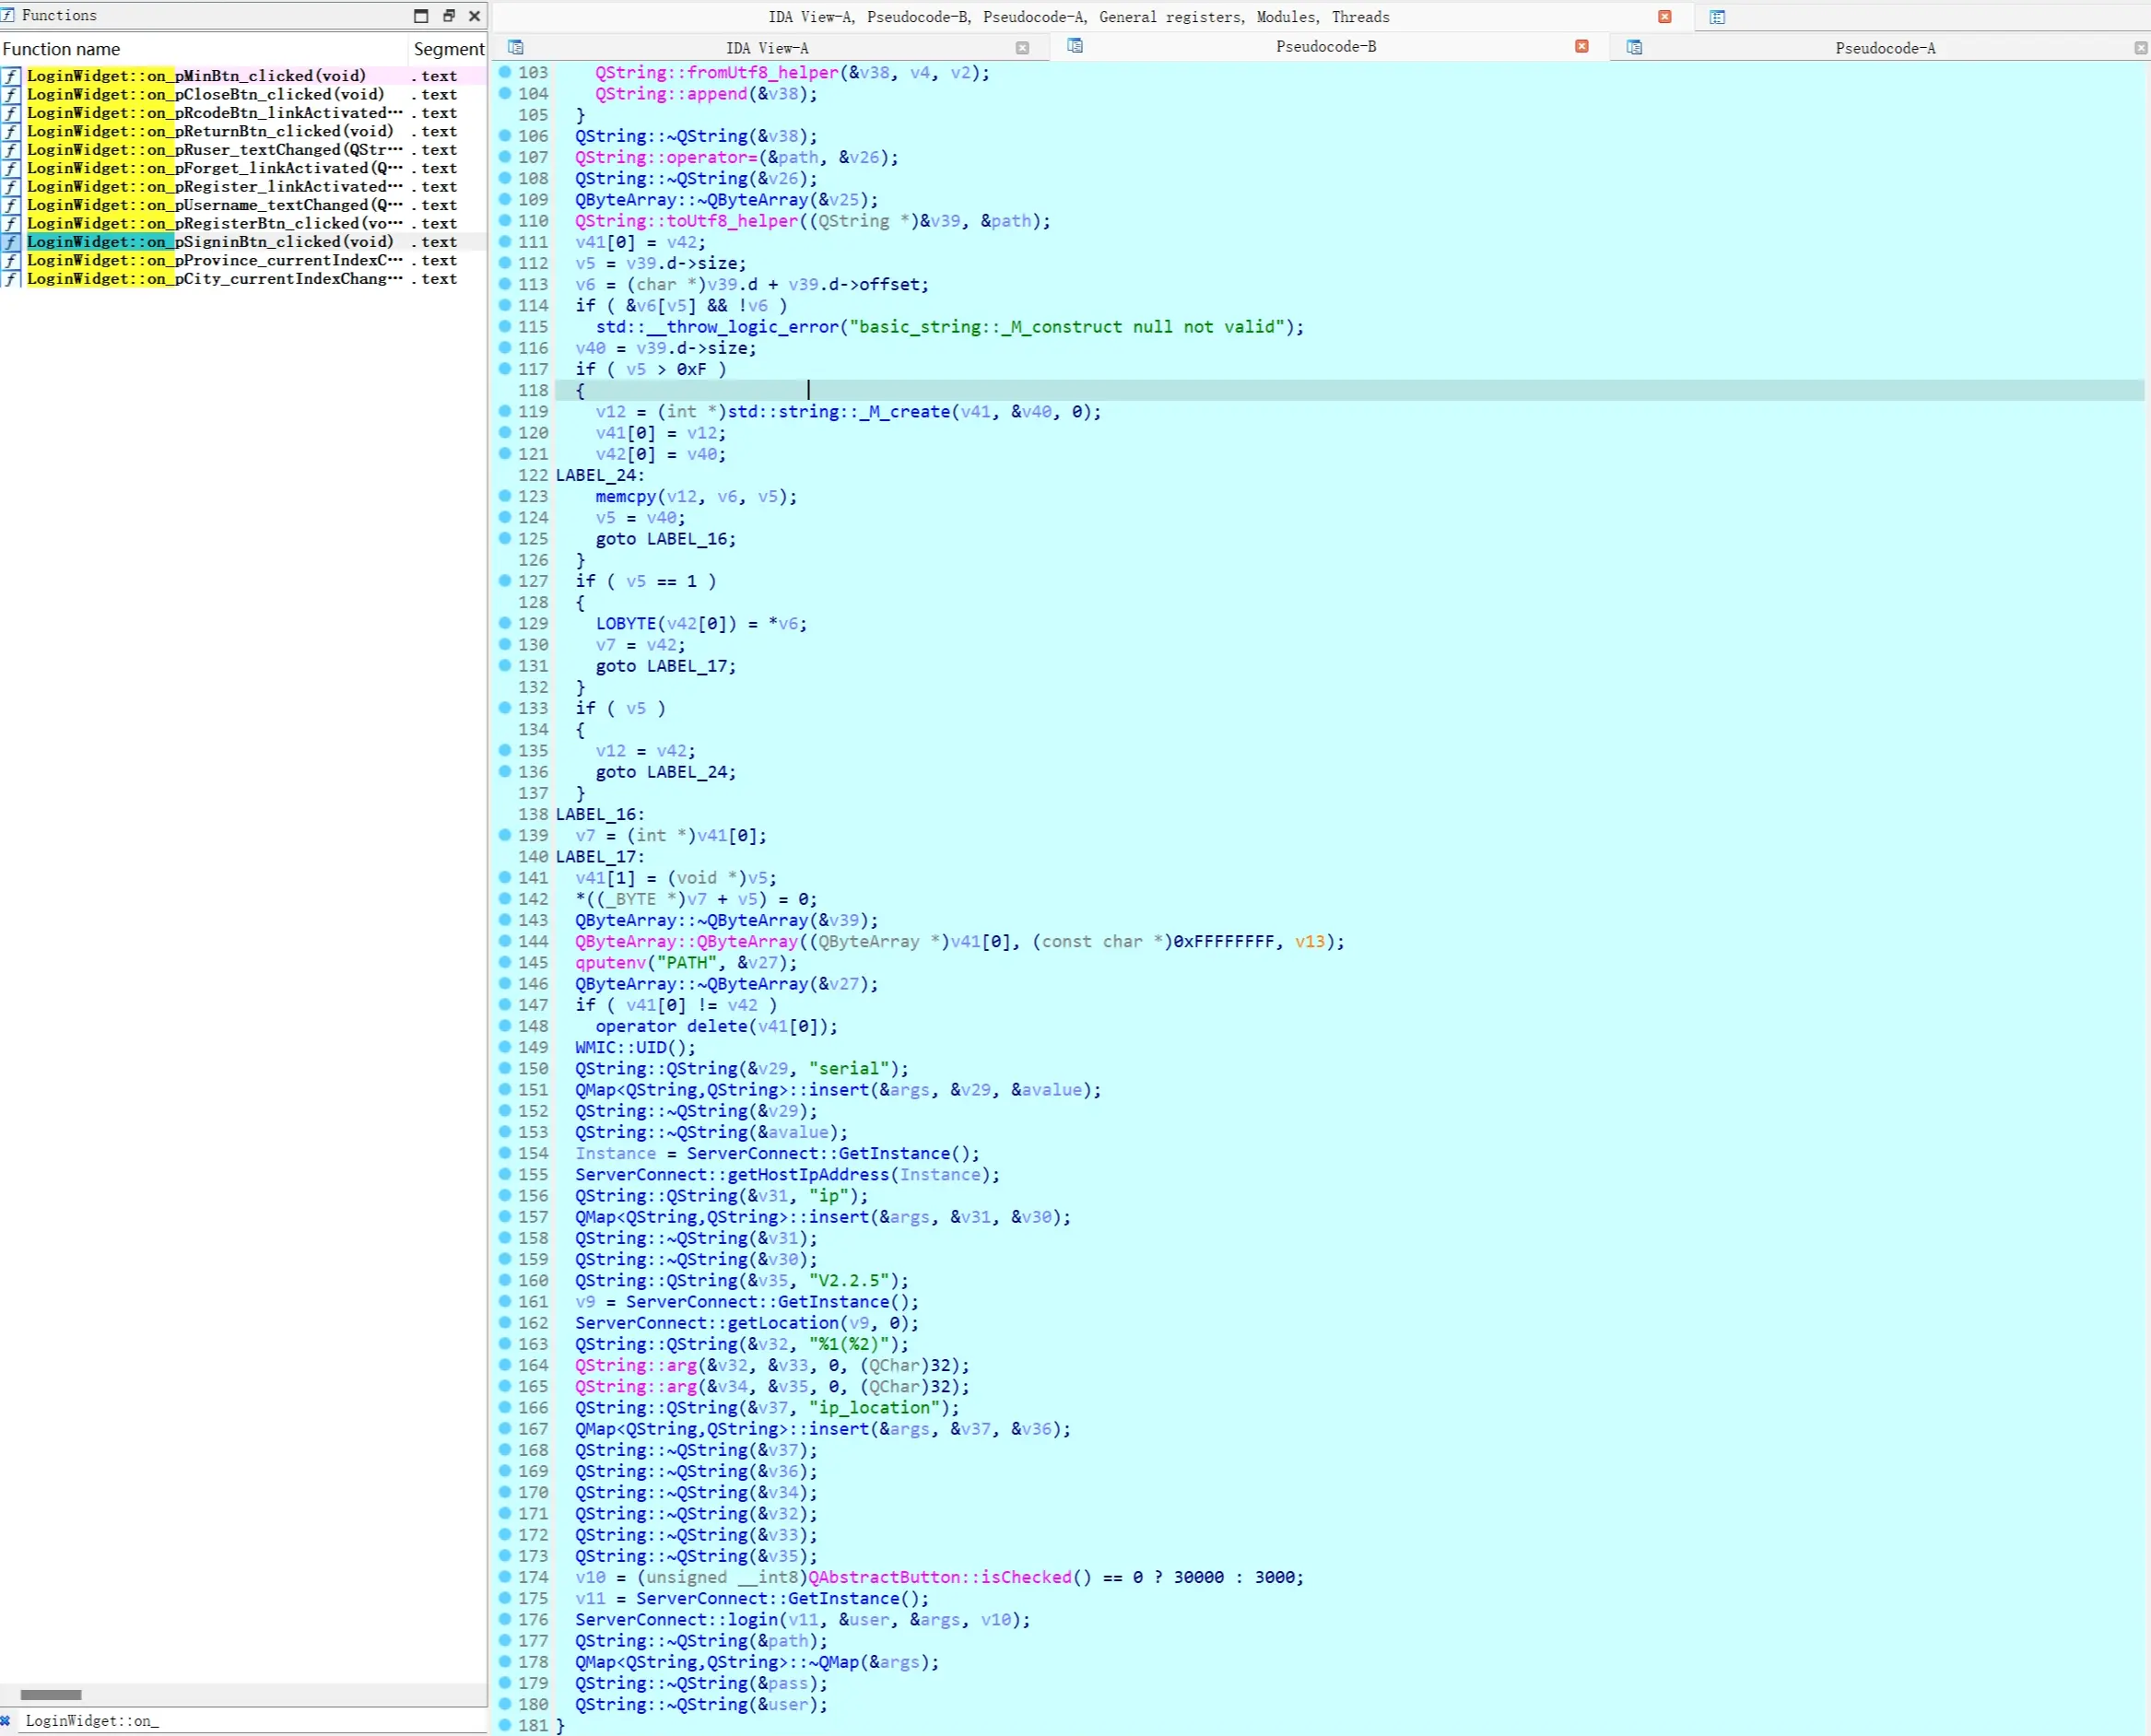The image size is (2151, 1736).
Task: Toggle breakpoint dot on line 162 getLocation
Action: coord(505,1322)
